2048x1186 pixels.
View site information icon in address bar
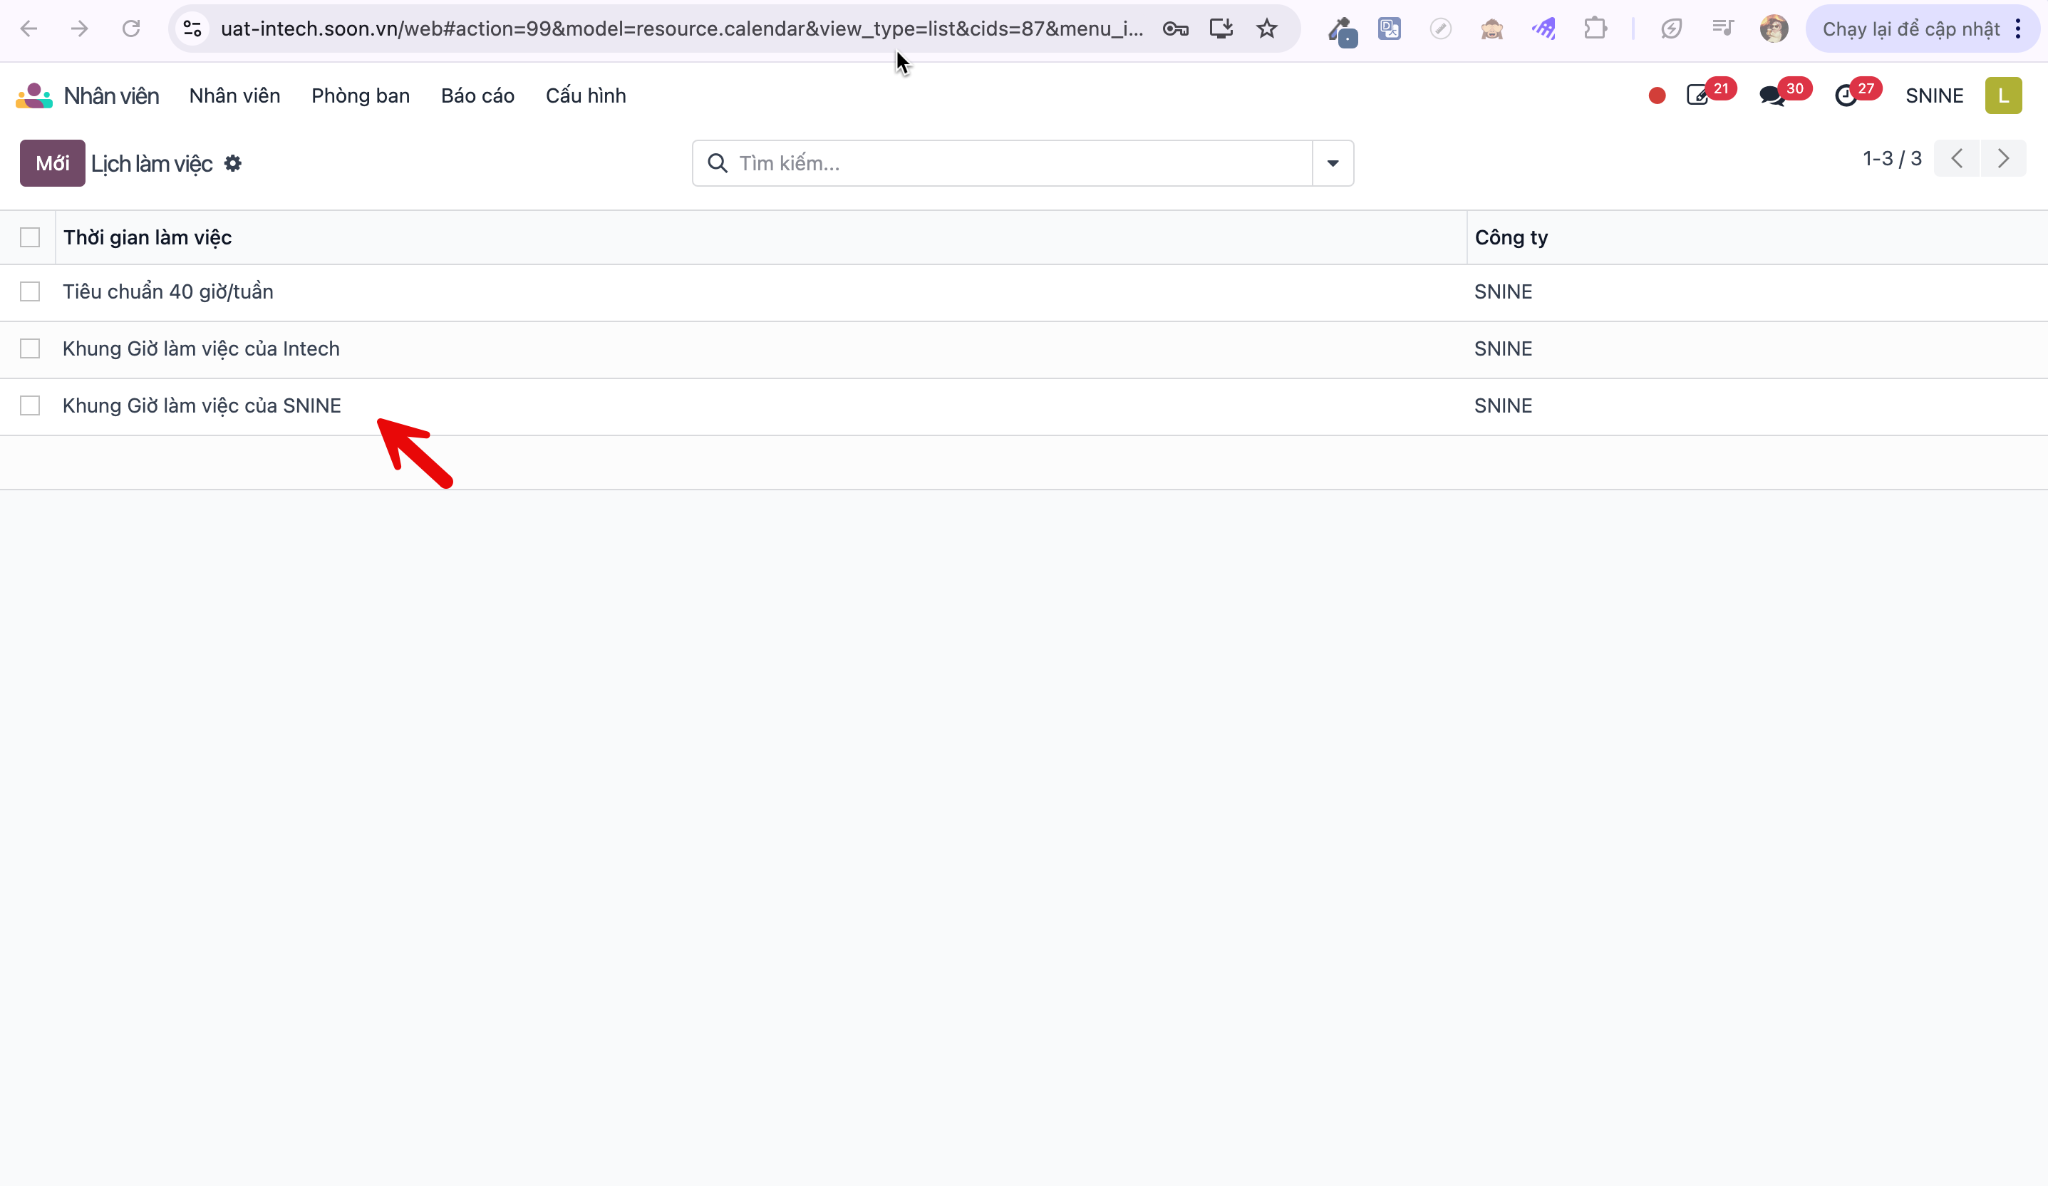pyautogui.click(x=193, y=29)
